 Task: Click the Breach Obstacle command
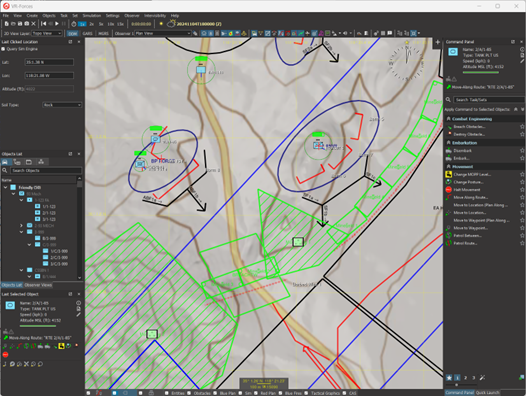tap(469, 127)
